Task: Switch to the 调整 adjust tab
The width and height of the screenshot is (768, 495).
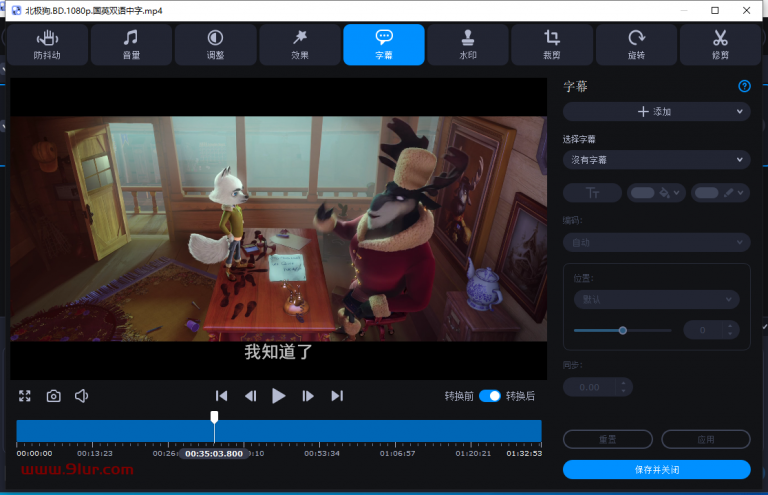Action: click(x=216, y=45)
